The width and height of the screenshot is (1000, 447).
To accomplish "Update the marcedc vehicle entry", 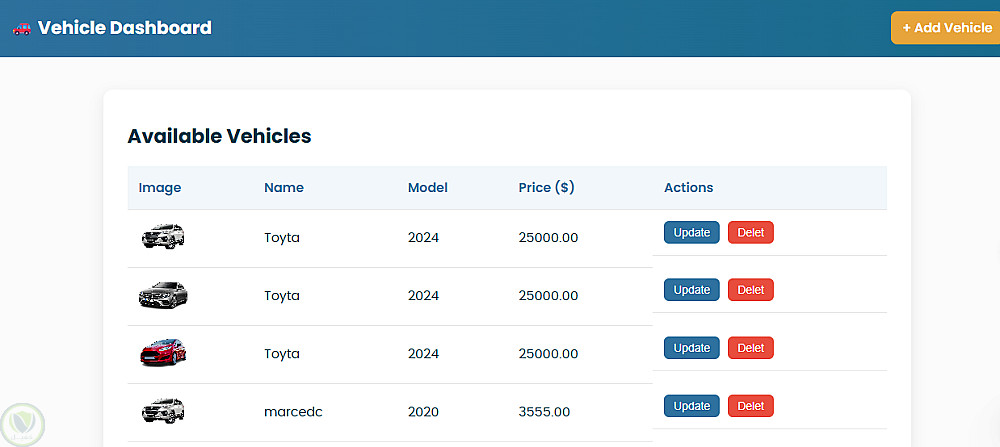I will coord(691,406).
